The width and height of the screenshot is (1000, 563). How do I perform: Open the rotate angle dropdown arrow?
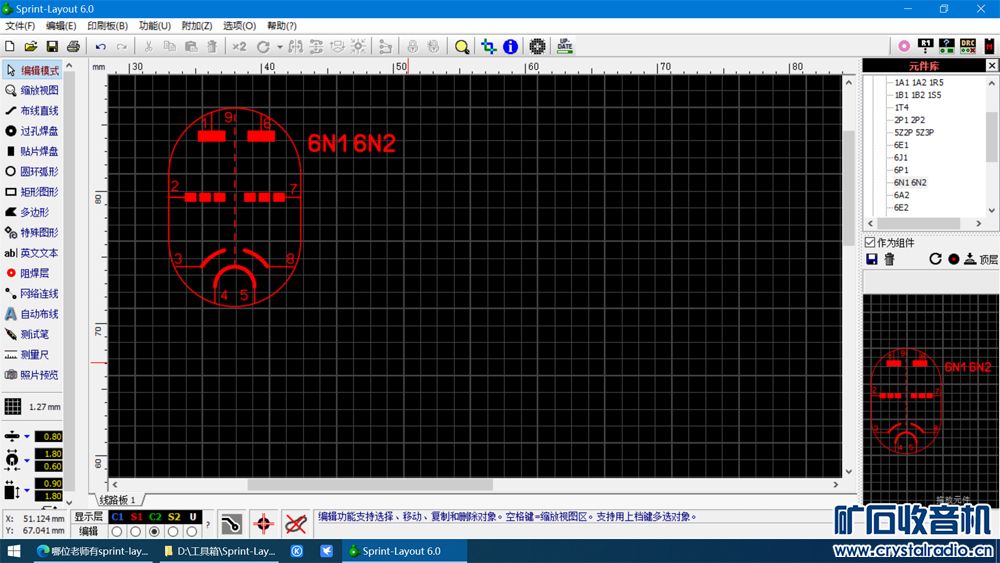(279, 47)
